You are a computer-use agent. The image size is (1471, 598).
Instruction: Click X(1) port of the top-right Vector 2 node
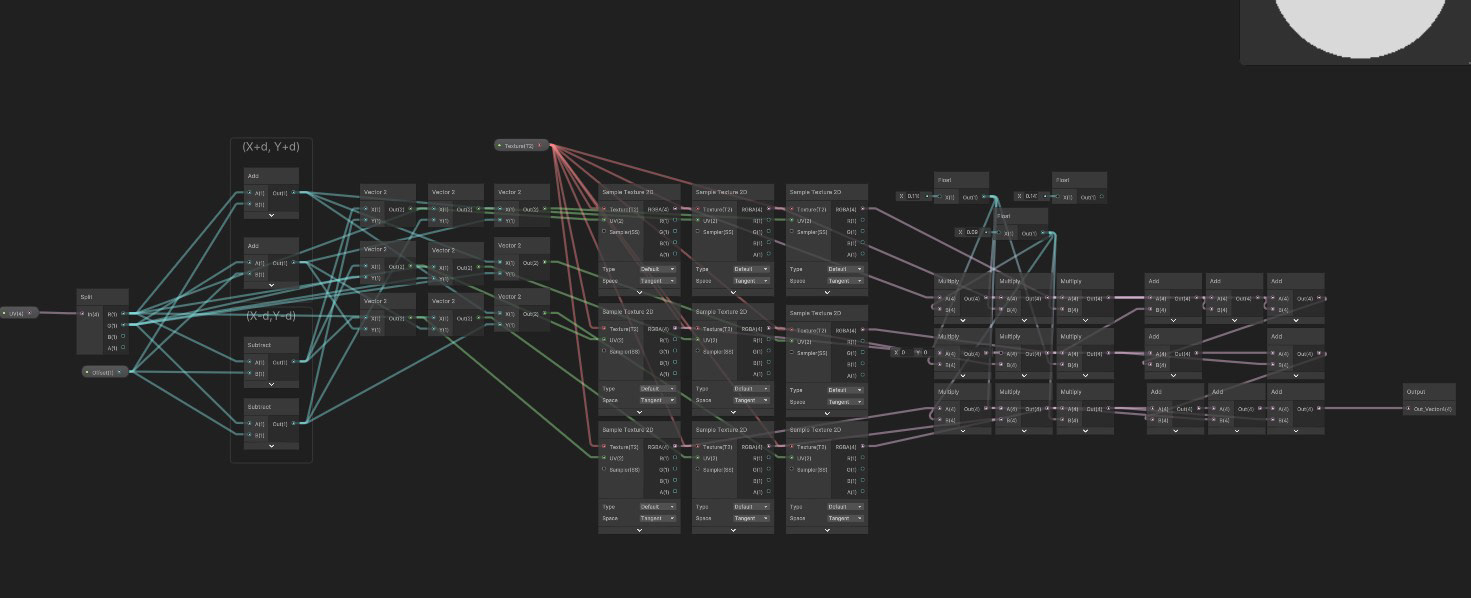[500, 209]
